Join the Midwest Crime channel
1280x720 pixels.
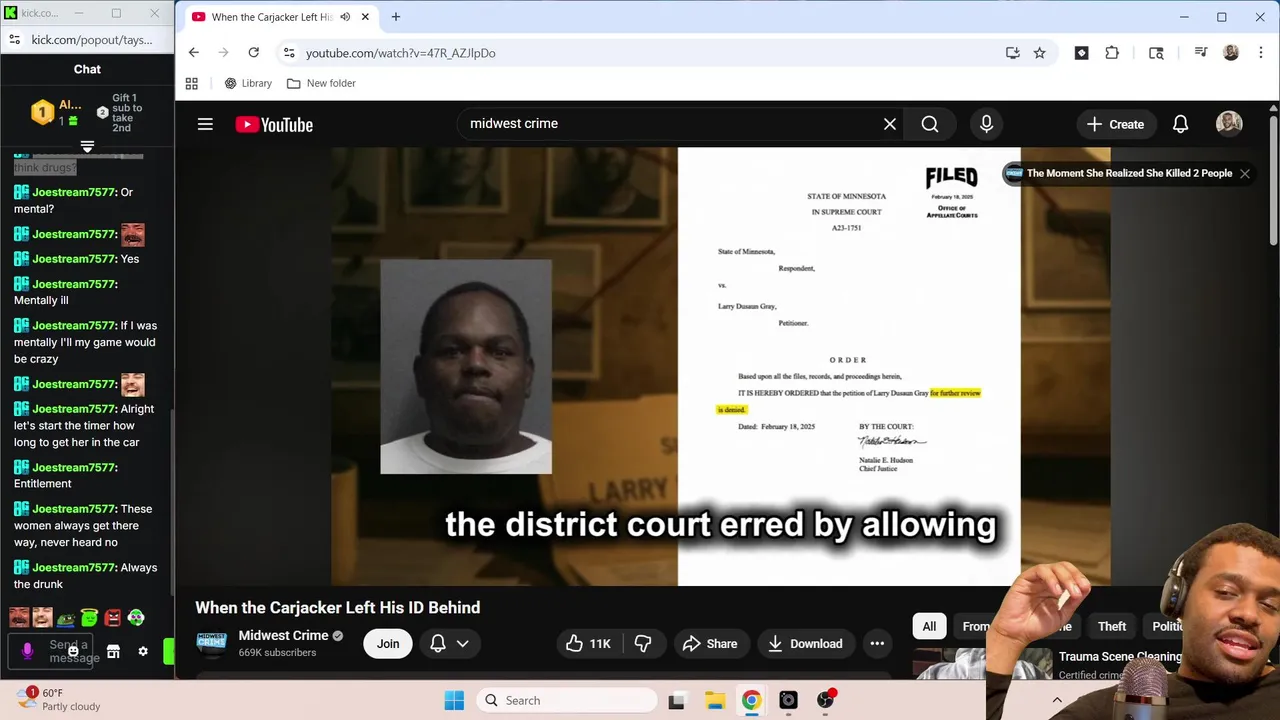(x=388, y=644)
